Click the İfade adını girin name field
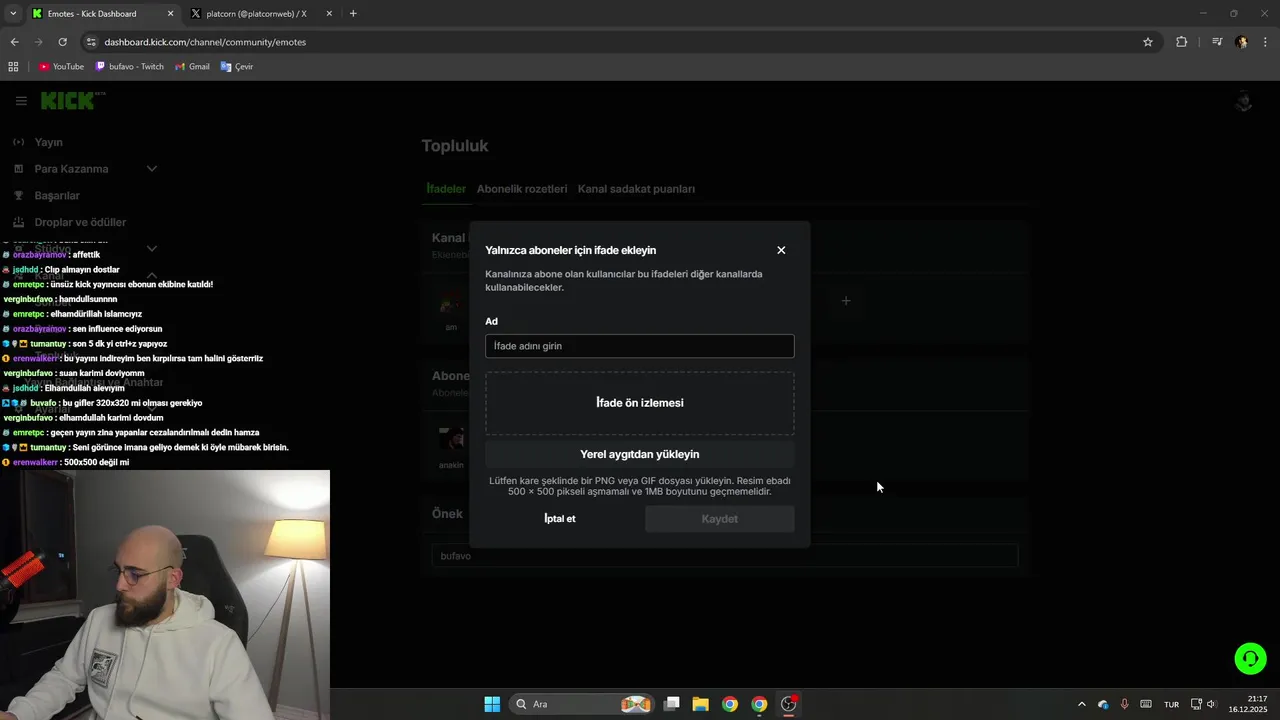The image size is (1280, 720). 640,346
